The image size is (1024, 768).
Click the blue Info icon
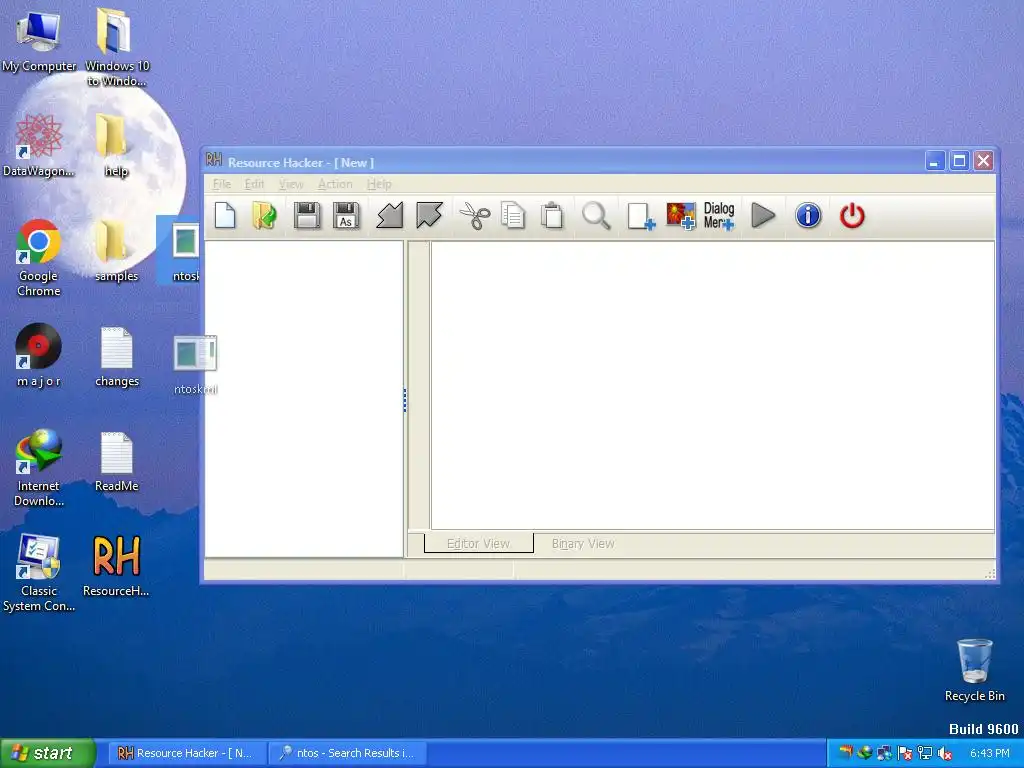808,216
